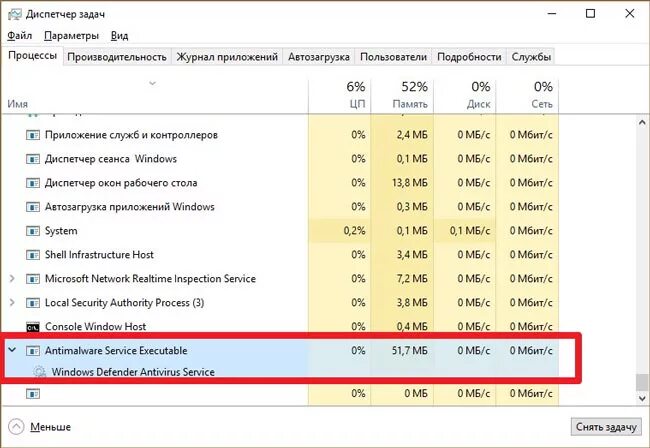Minimize the Диспетчер задач window

click(x=552, y=14)
